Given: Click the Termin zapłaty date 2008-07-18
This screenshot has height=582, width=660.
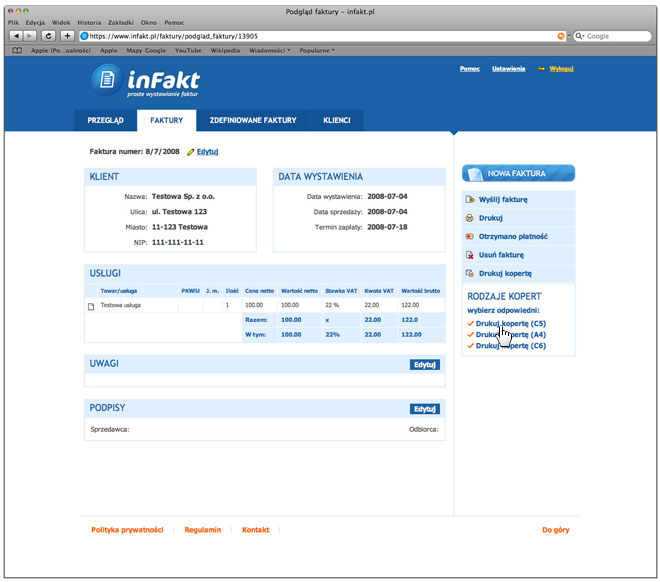Looking at the screenshot, I should (x=387, y=227).
